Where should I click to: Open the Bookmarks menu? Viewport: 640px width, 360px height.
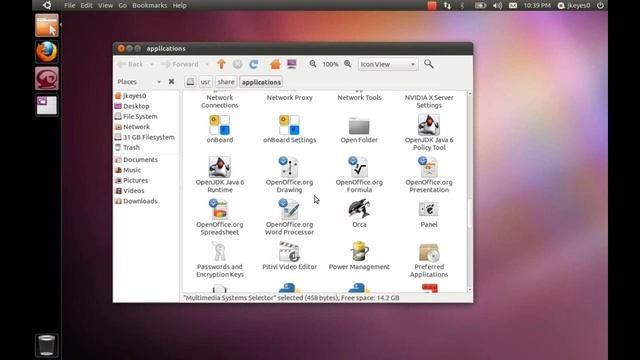pyautogui.click(x=149, y=5)
